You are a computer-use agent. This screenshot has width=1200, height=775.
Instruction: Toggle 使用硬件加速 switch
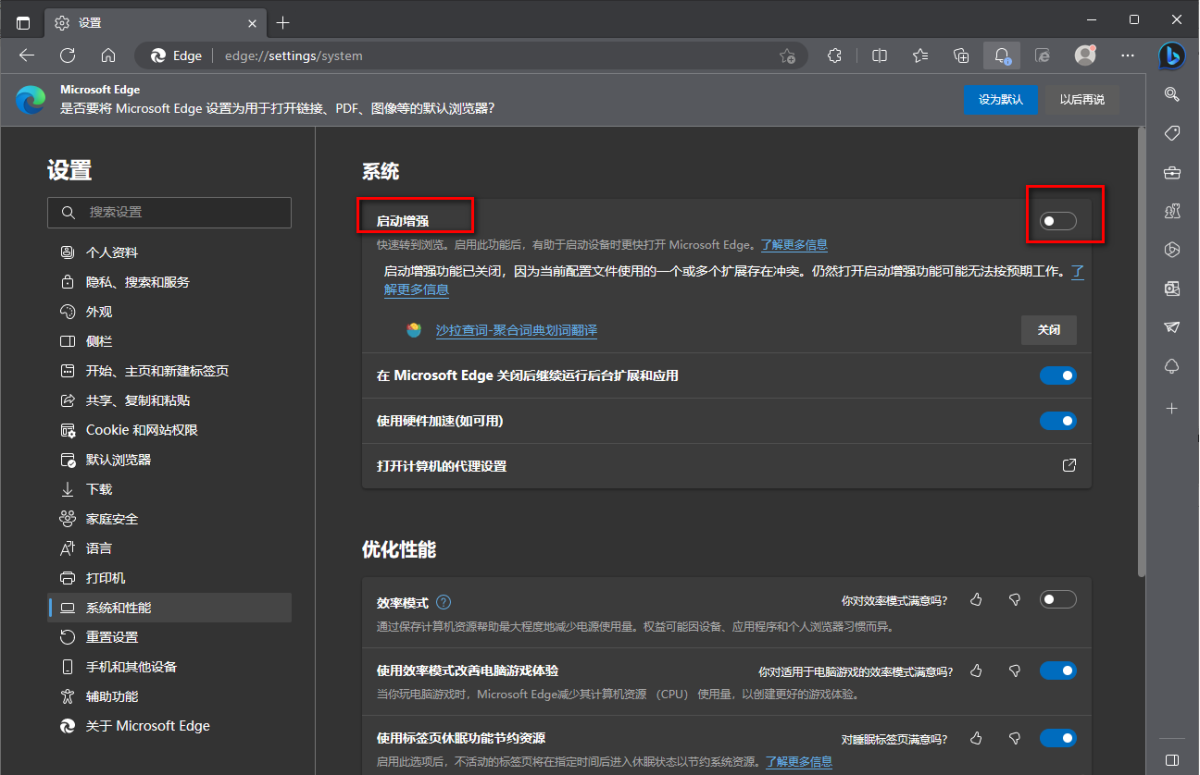pyautogui.click(x=1058, y=421)
